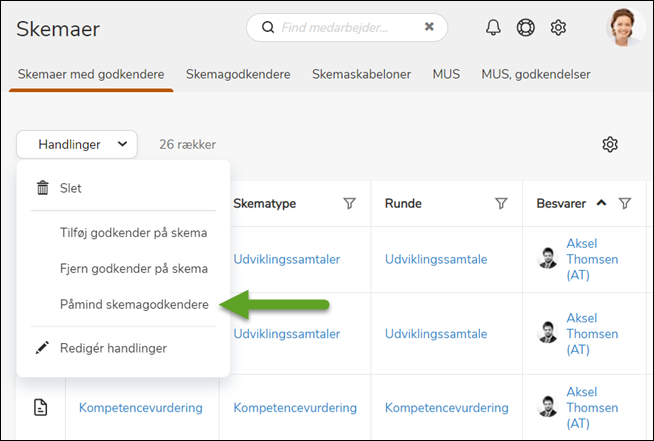Click the filter icon on Runde column
654x441 pixels.
tap(501, 204)
